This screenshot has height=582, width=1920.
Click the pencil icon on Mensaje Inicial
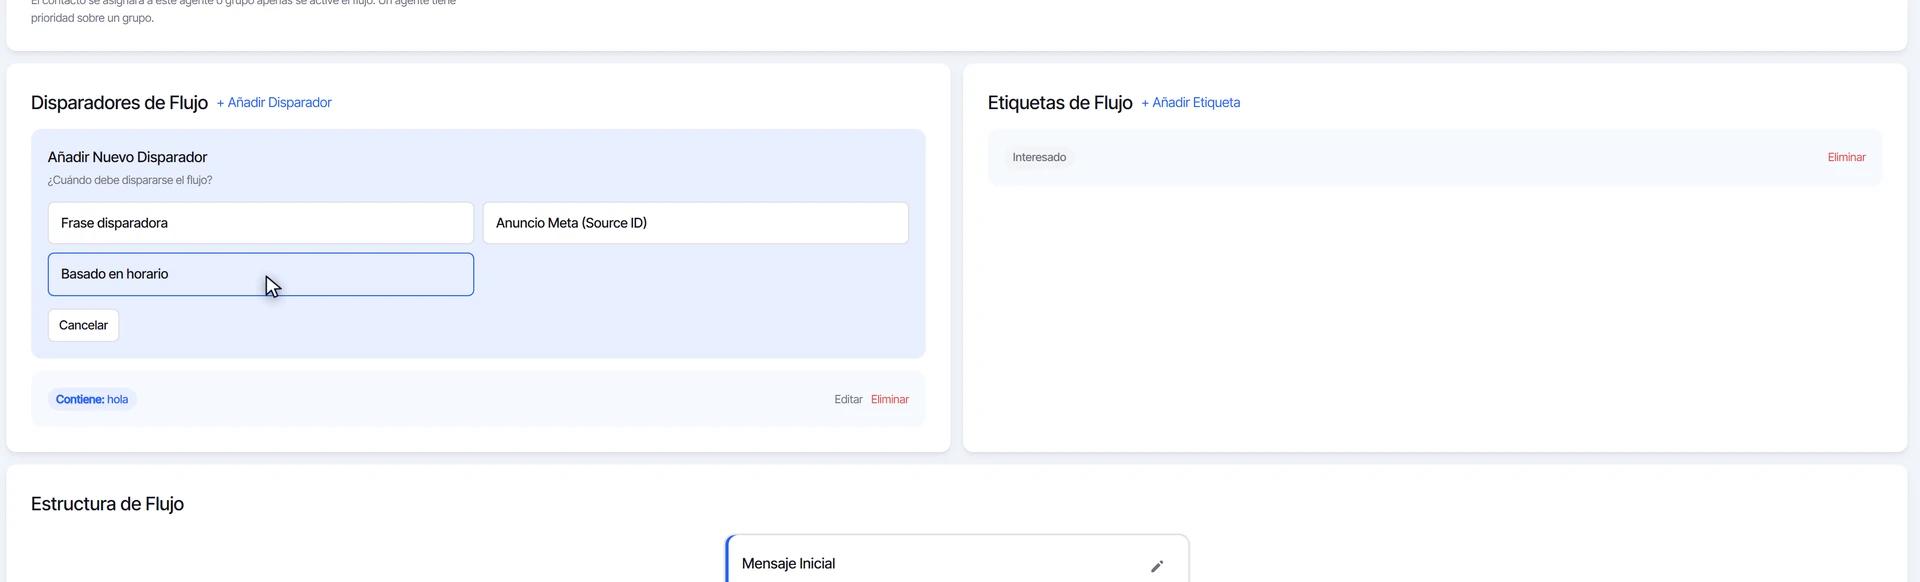pos(1157,566)
